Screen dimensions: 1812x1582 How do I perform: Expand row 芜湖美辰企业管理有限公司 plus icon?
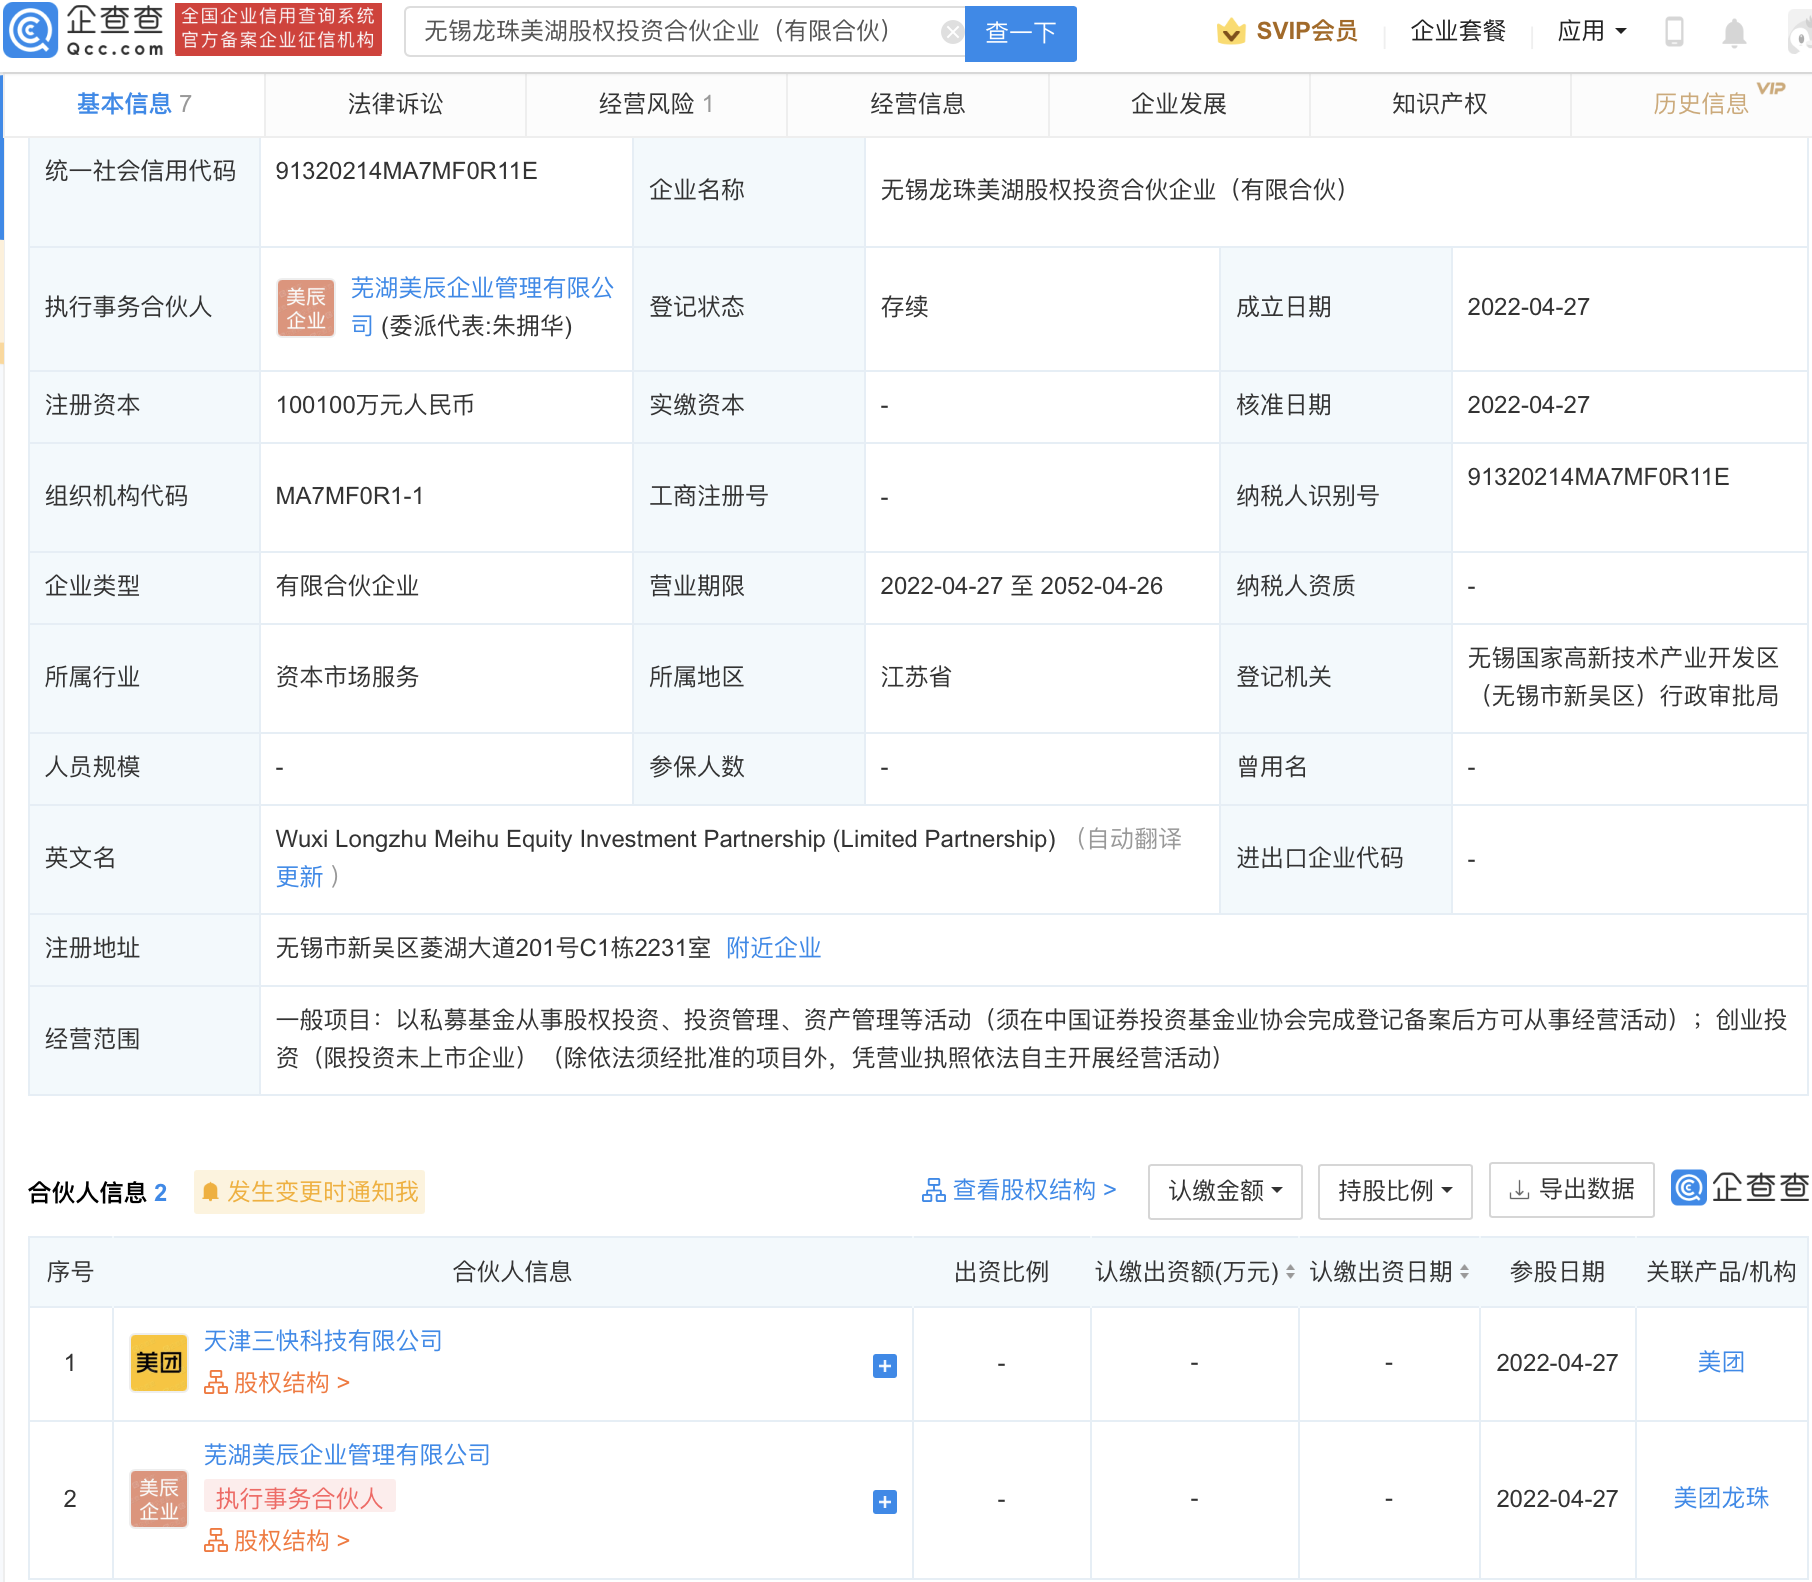tap(885, 1502)
